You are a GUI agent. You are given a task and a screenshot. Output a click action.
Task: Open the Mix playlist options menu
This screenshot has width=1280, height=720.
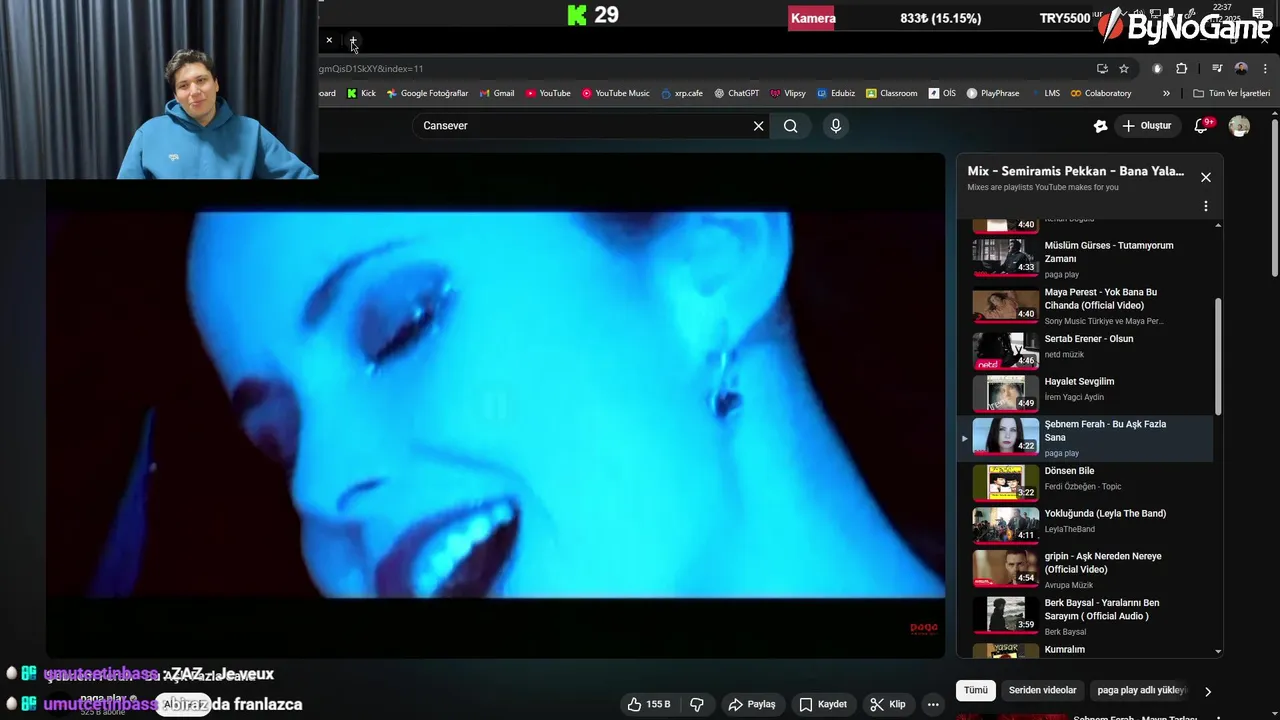pos(1206,206)
